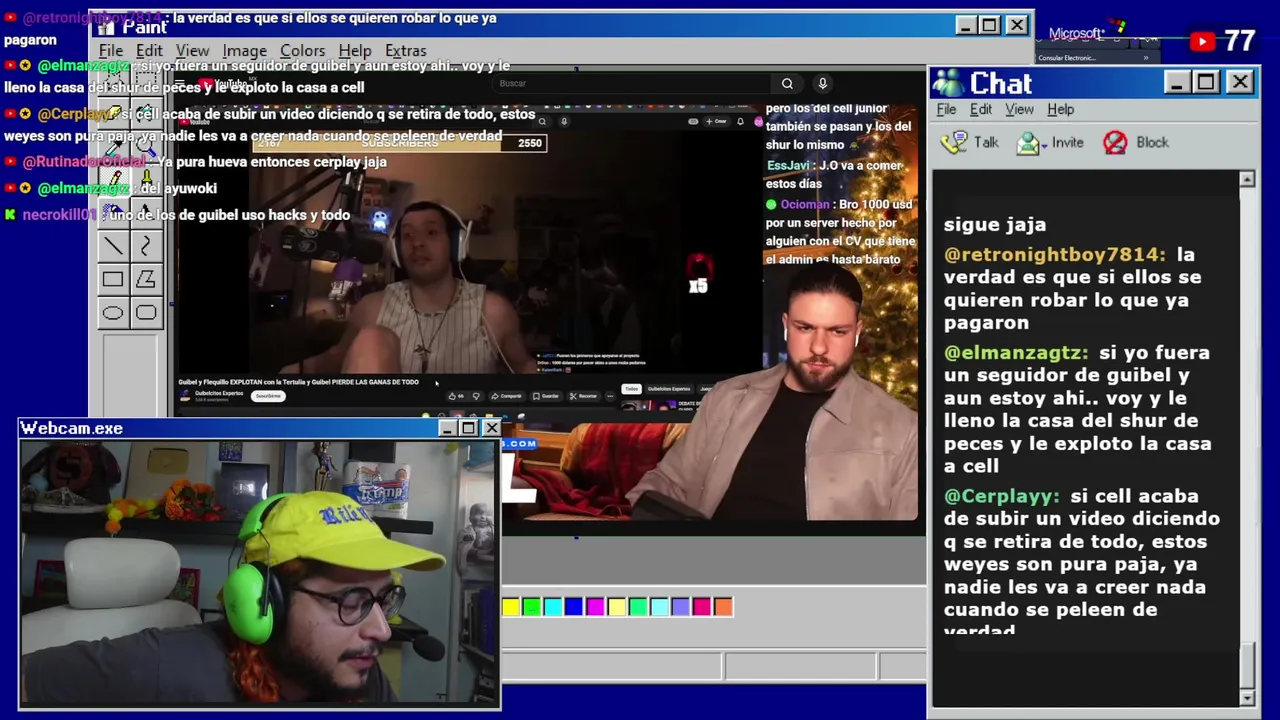Like the video with thumbs up
1280x720 pixels.
coord(452,396)
